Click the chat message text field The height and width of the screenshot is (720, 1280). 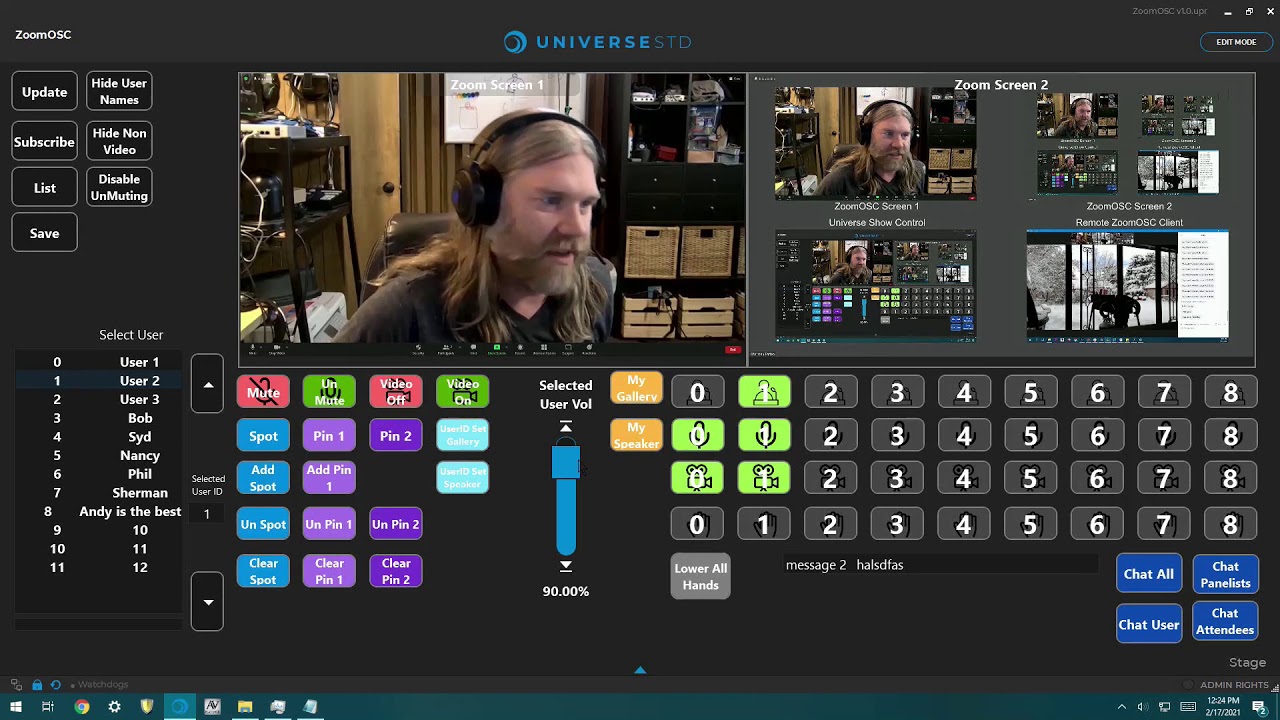(x=940, y=565)
